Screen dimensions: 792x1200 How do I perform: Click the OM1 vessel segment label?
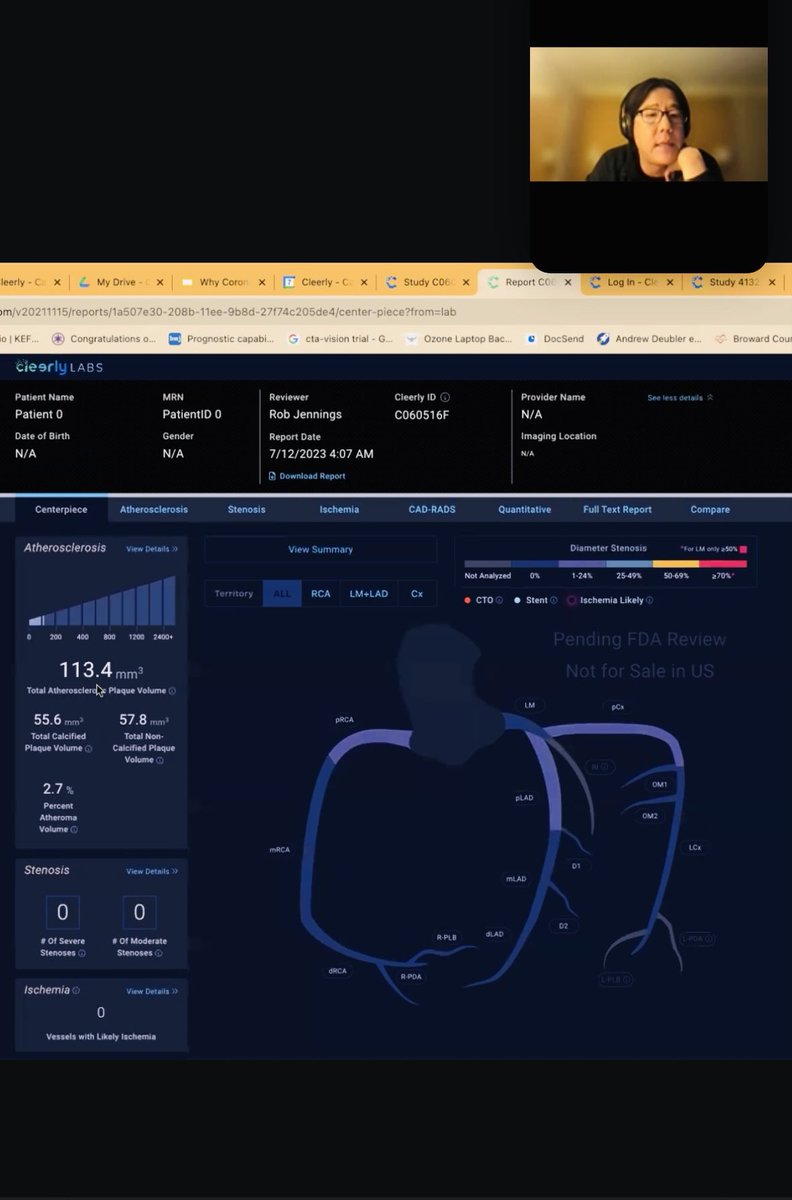click(x=660, y=785)
